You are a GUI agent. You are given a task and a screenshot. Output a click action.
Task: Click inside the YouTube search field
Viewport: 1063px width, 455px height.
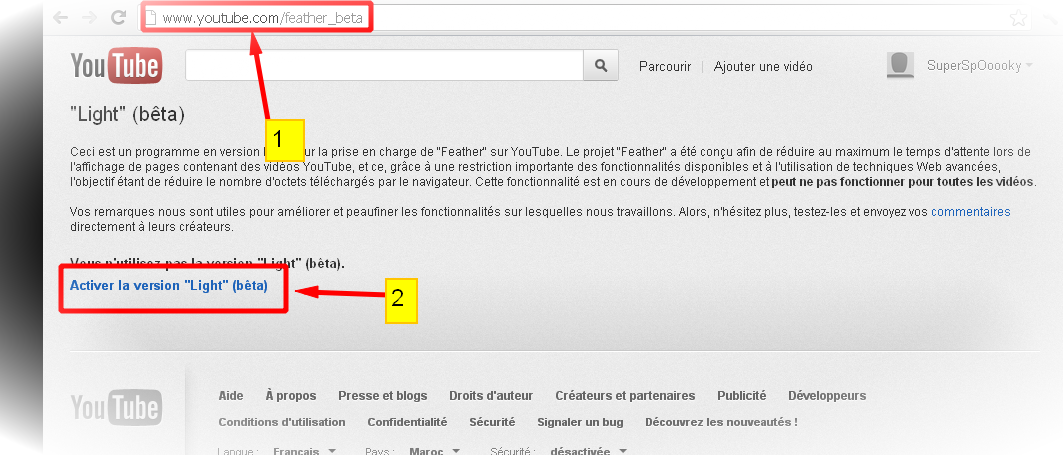pyautogui.click(x=384, y=66)
